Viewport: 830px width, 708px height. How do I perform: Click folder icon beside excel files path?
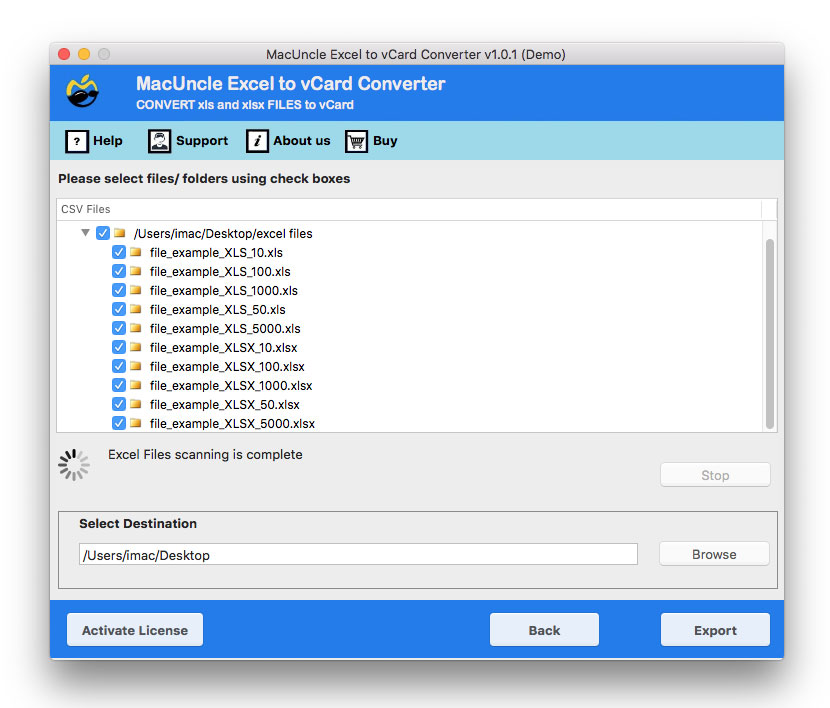click(x=119, y=233)
